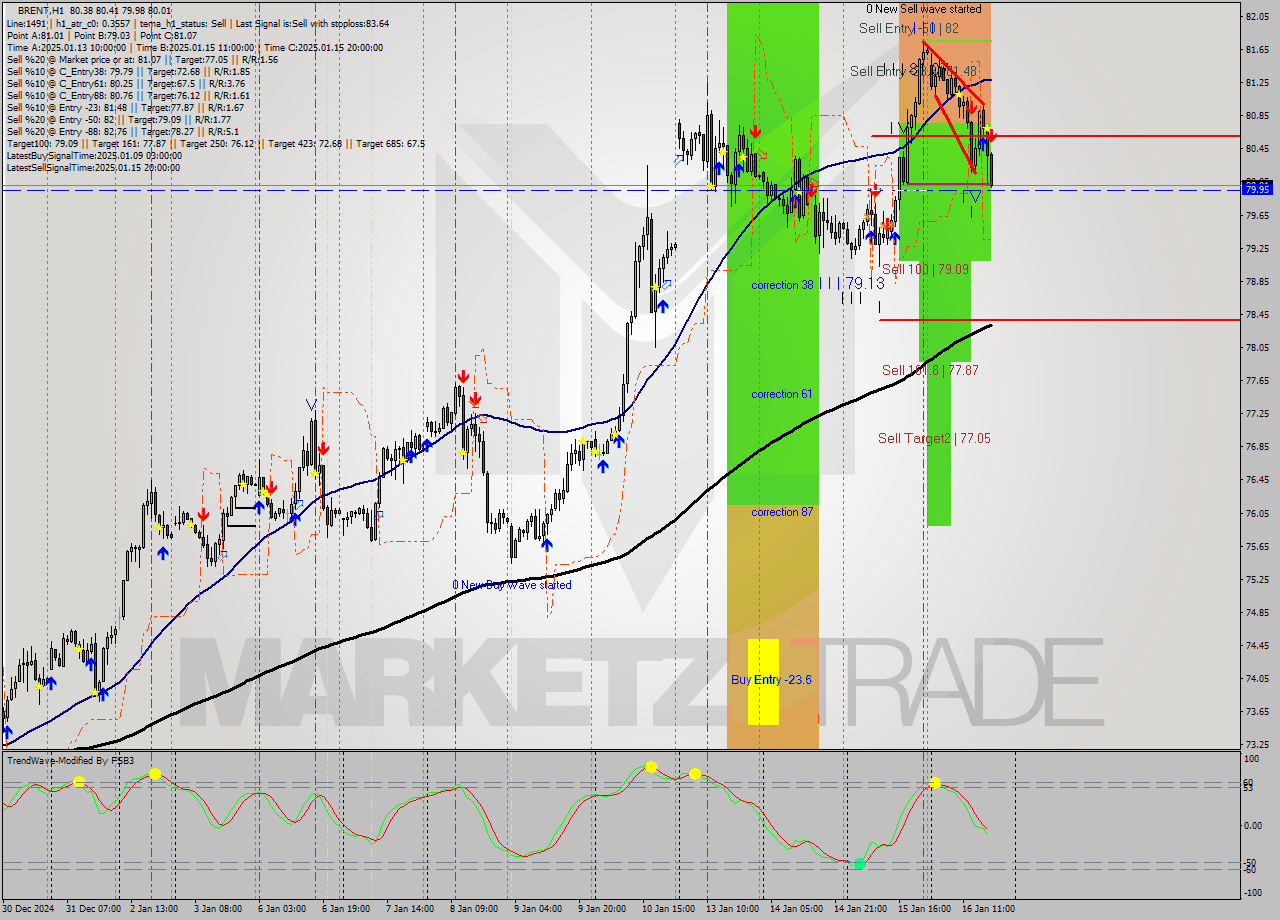Click the 78.45 price axis label
Viewport: 1280px width, 920px height.
tap(1258, 315)
